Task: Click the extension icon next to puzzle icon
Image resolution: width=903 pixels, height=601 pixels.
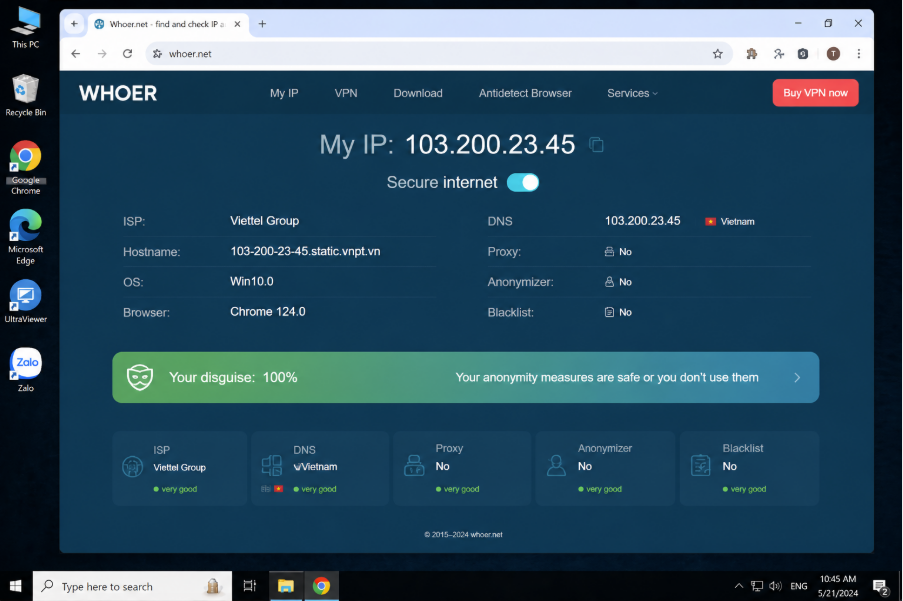Action: 779,54
